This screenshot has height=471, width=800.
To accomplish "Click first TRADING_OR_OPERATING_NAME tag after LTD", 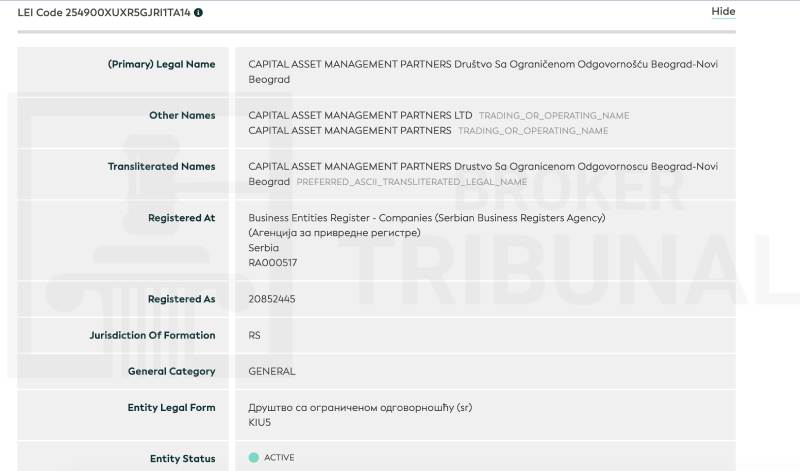I will [554, 116].
